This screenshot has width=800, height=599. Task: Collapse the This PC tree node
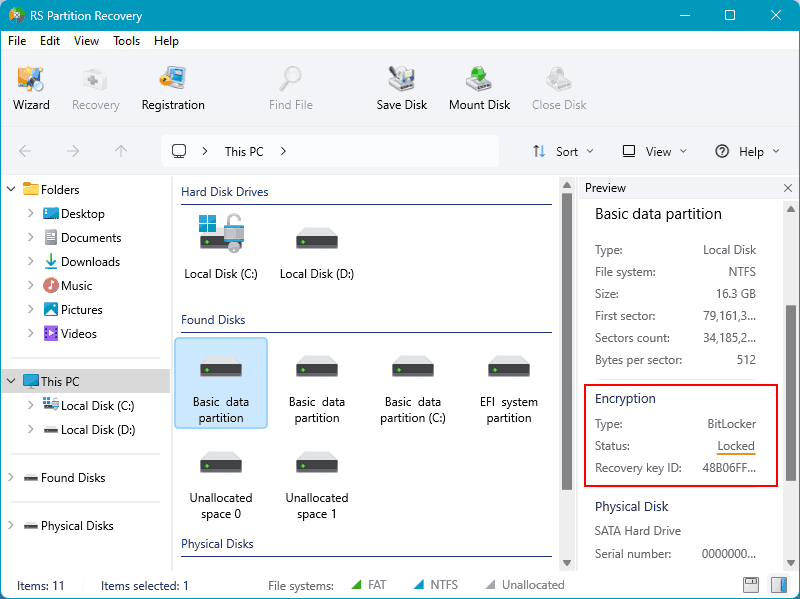tap(11, 381)
